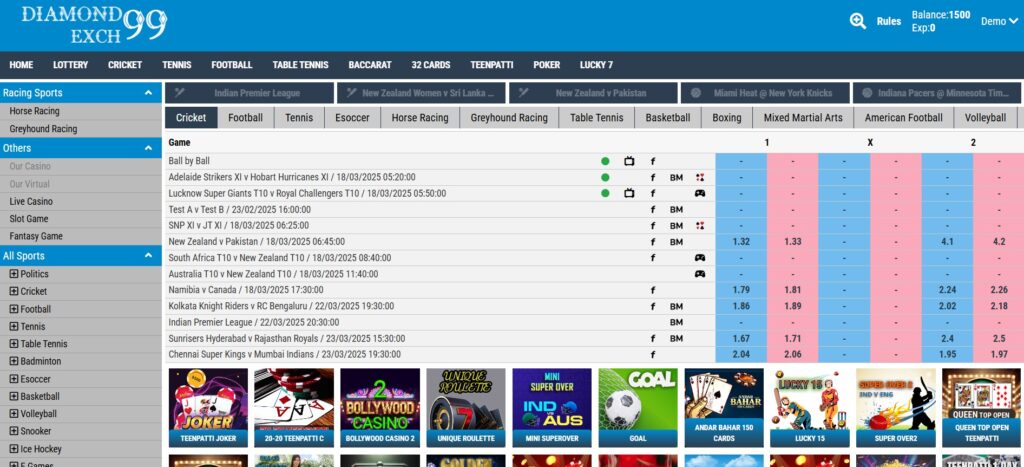Open the Rules link
This screenshot has width=1024, height=467.
pyautogui.click(x=888, y=21)
